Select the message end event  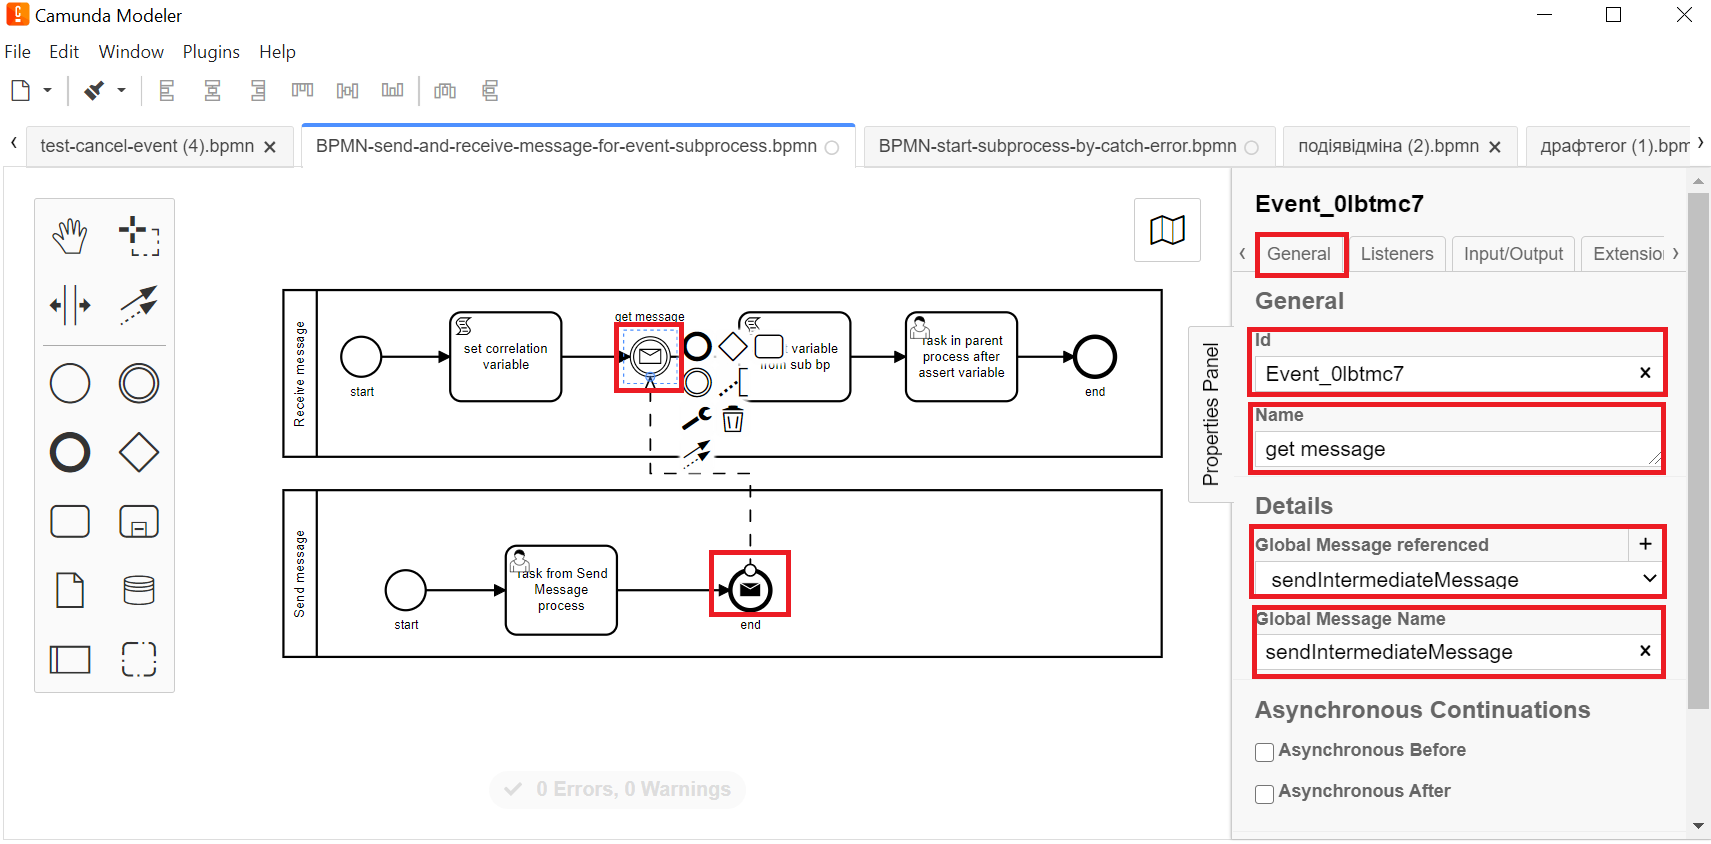point(750,589)
